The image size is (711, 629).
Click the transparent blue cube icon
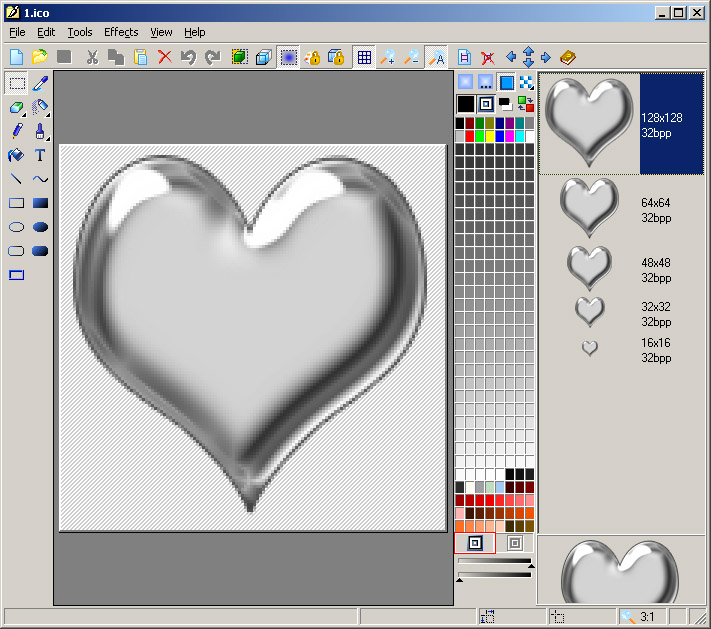(x=263, y=57)
